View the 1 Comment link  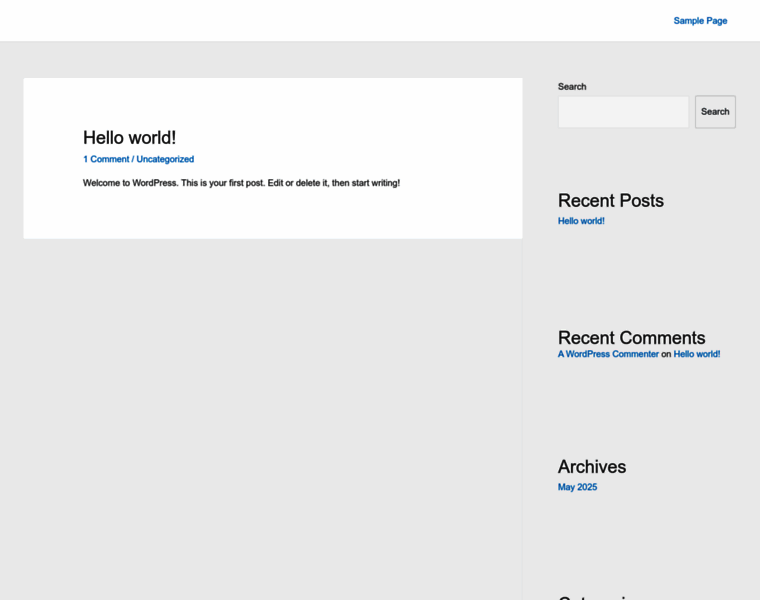[106, 159]
